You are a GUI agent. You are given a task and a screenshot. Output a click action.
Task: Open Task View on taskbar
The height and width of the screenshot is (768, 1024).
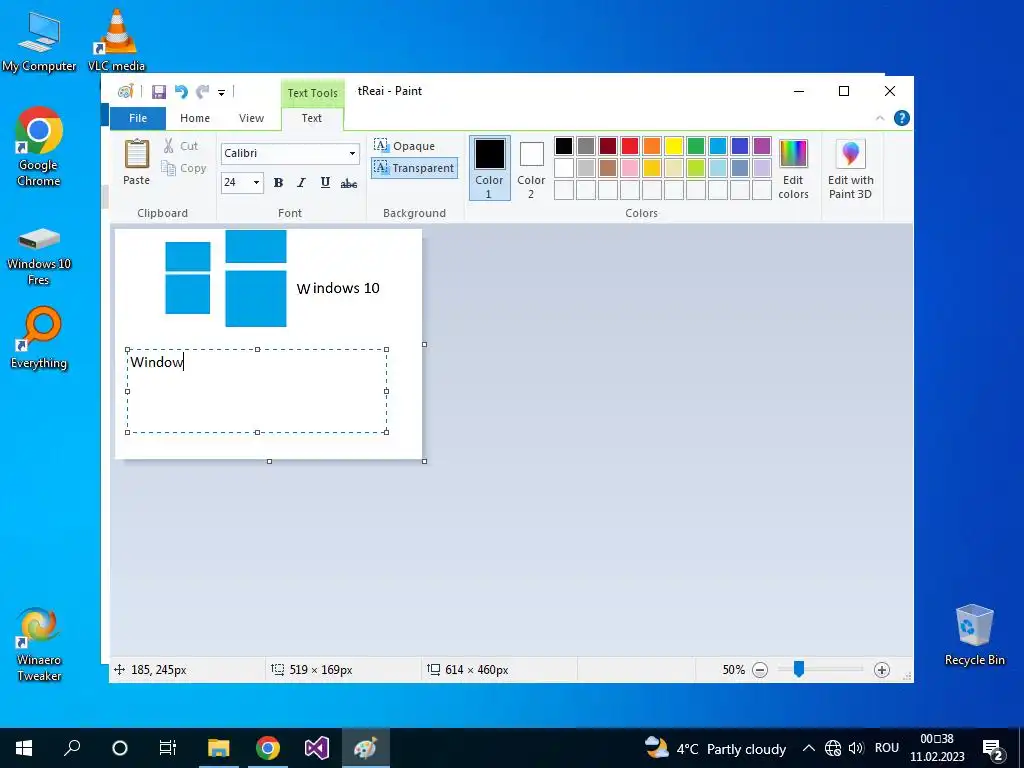pos(168,748)
